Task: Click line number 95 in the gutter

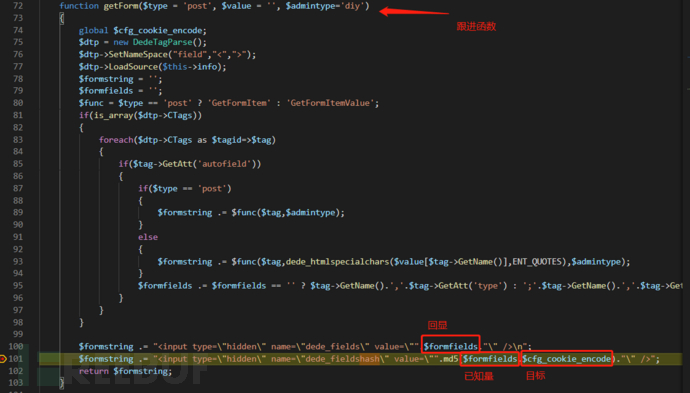Action: (x=18, y=286)
